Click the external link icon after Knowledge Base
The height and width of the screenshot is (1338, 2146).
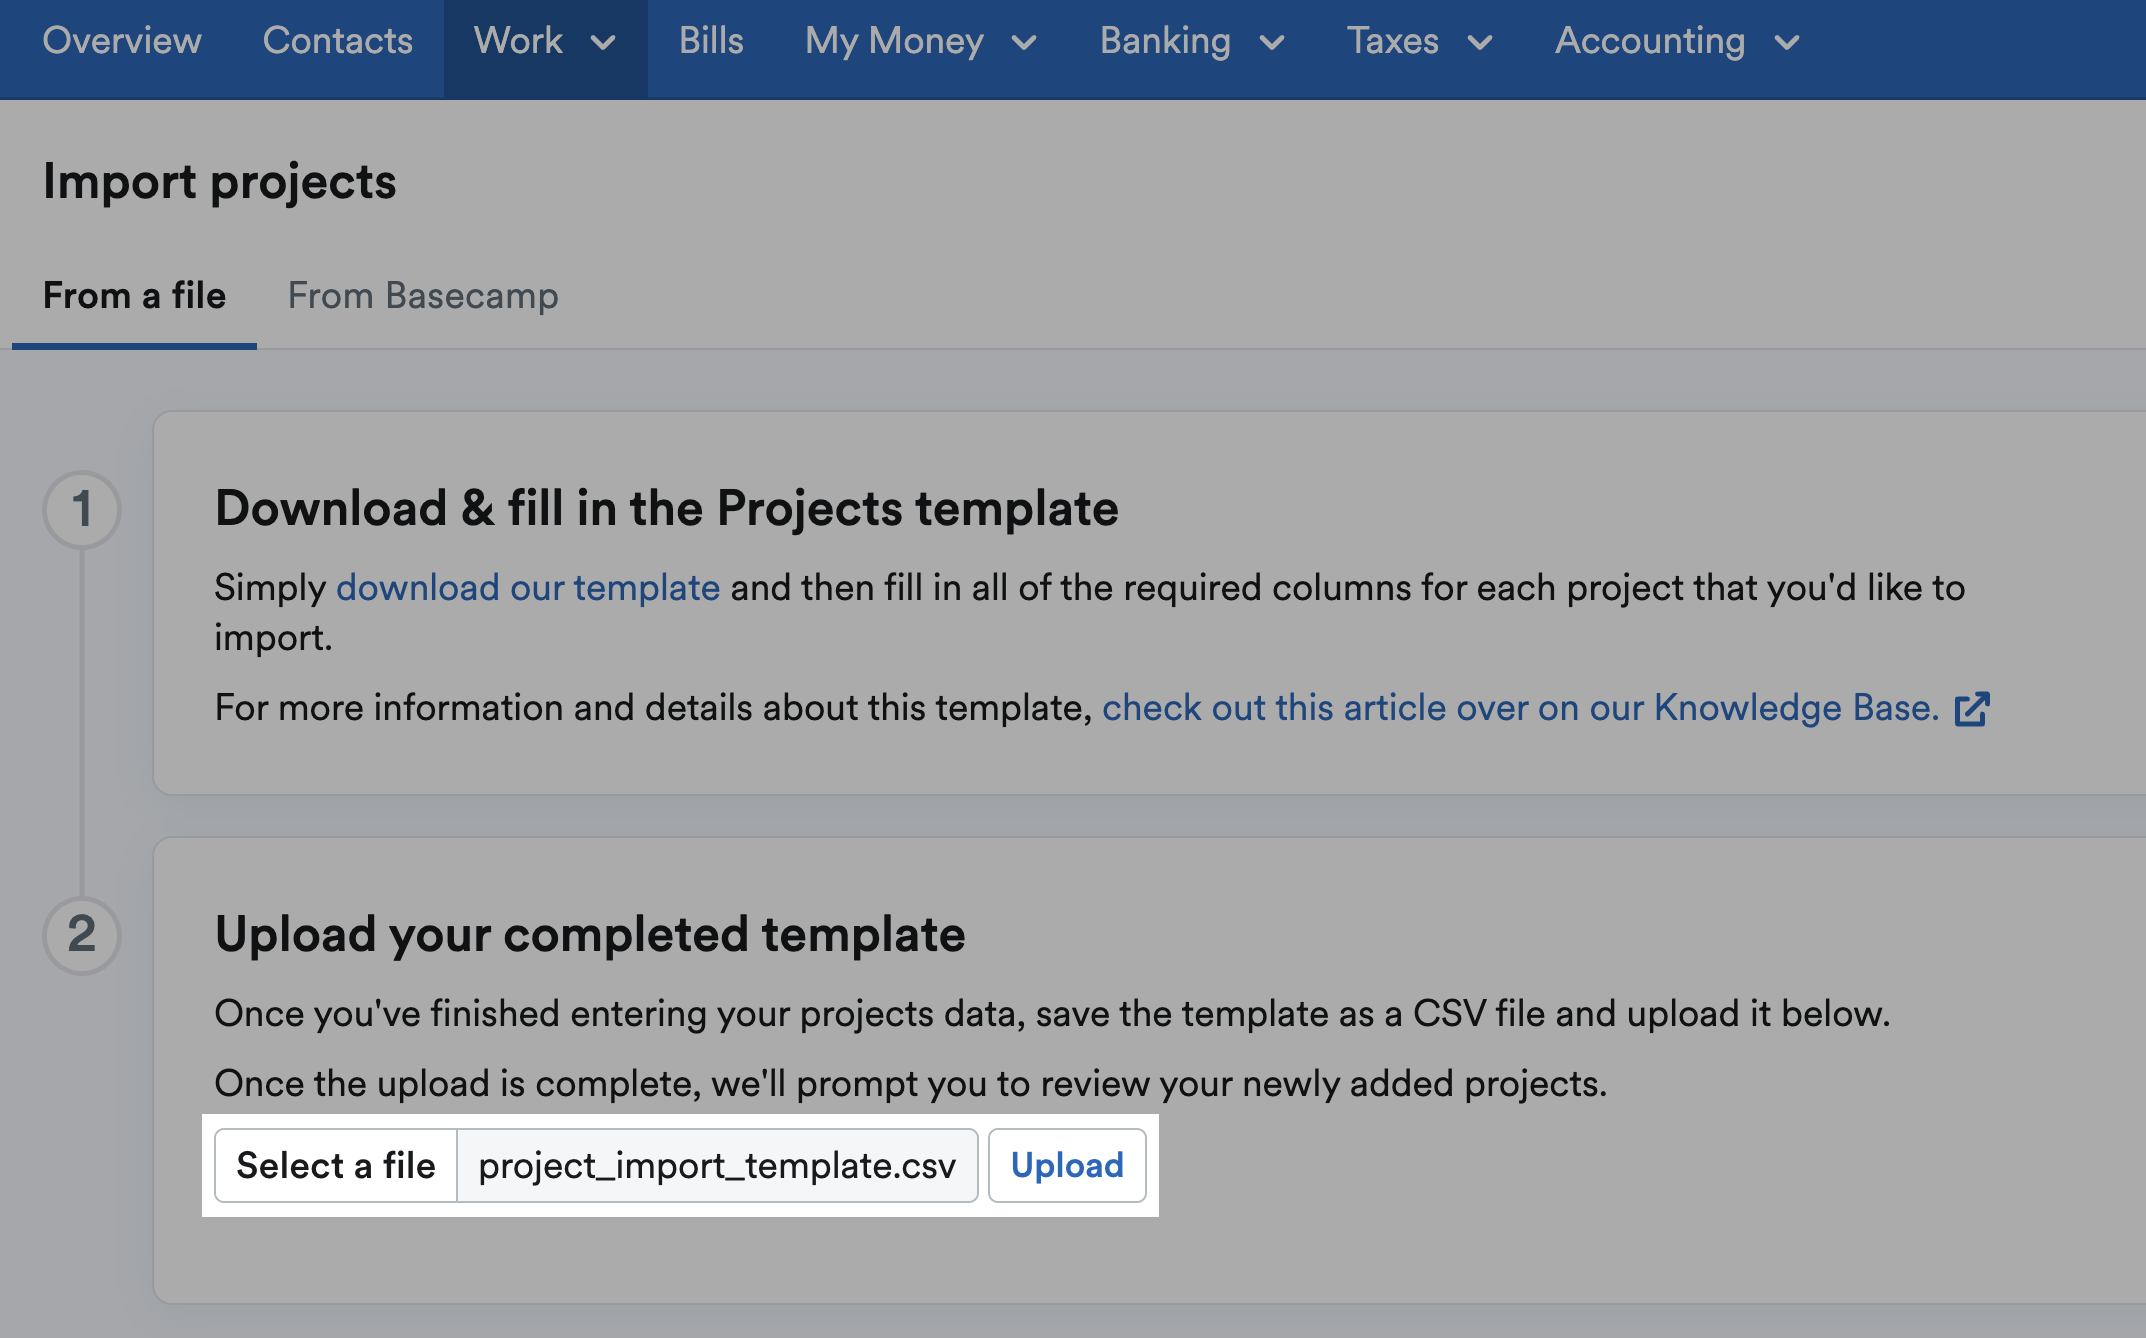point(1971,709)
